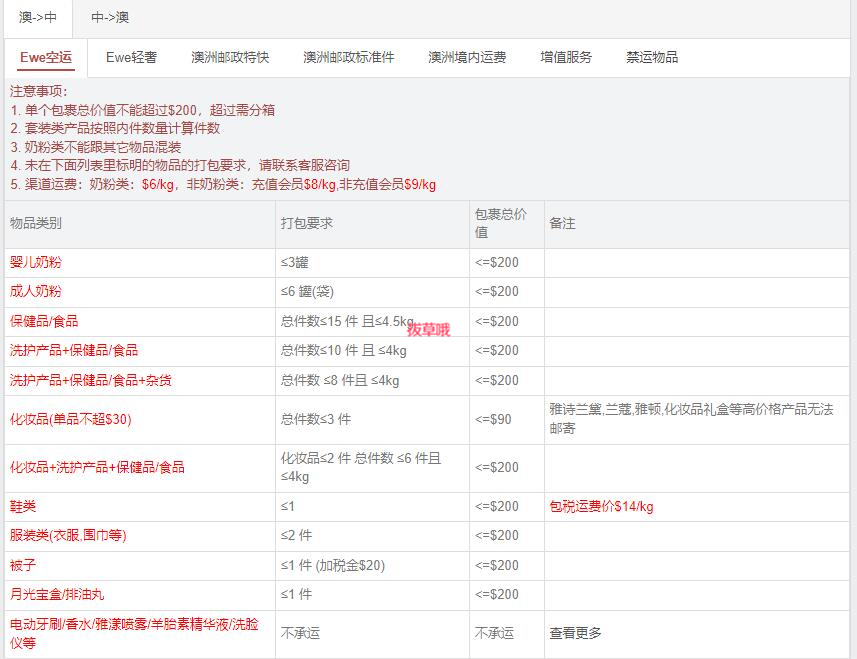The height and width of the screenshot is (659, 857).
Task: Open the 澳洲邮政标准件 tab
Action: (x=349, y=57)
